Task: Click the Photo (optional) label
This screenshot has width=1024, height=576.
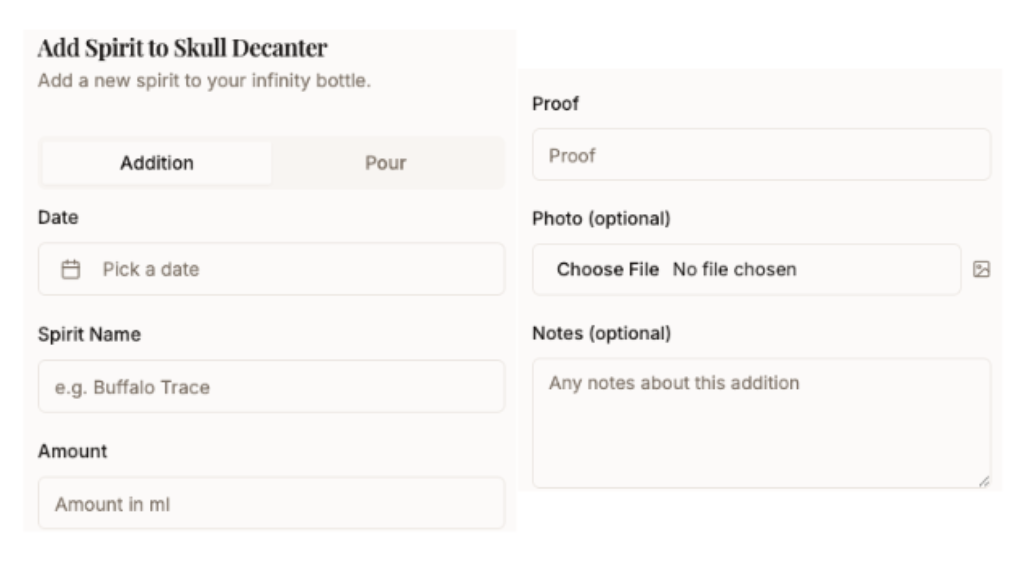Action: click(601, 218)
